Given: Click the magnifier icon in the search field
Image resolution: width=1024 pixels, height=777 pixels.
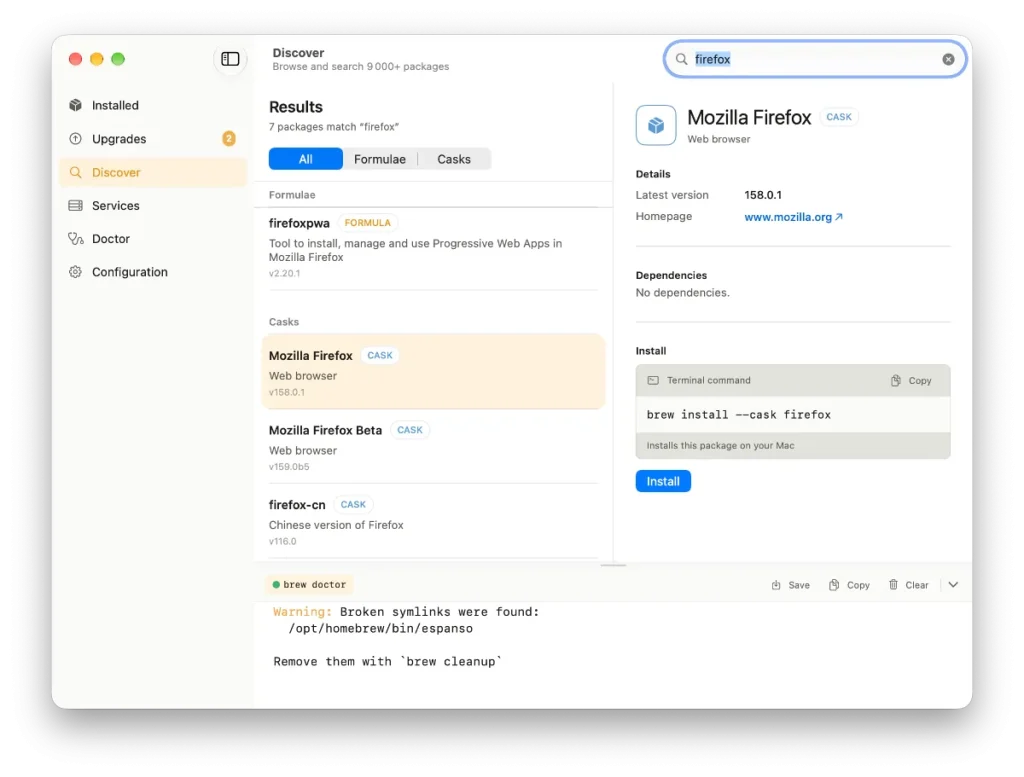Looking at the screenshot, I should [681, 59].
